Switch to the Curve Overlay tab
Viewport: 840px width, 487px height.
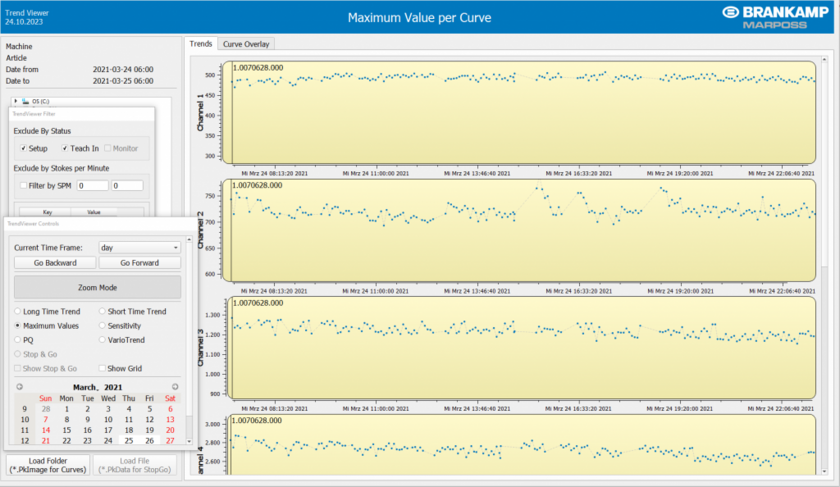(246, 44)
